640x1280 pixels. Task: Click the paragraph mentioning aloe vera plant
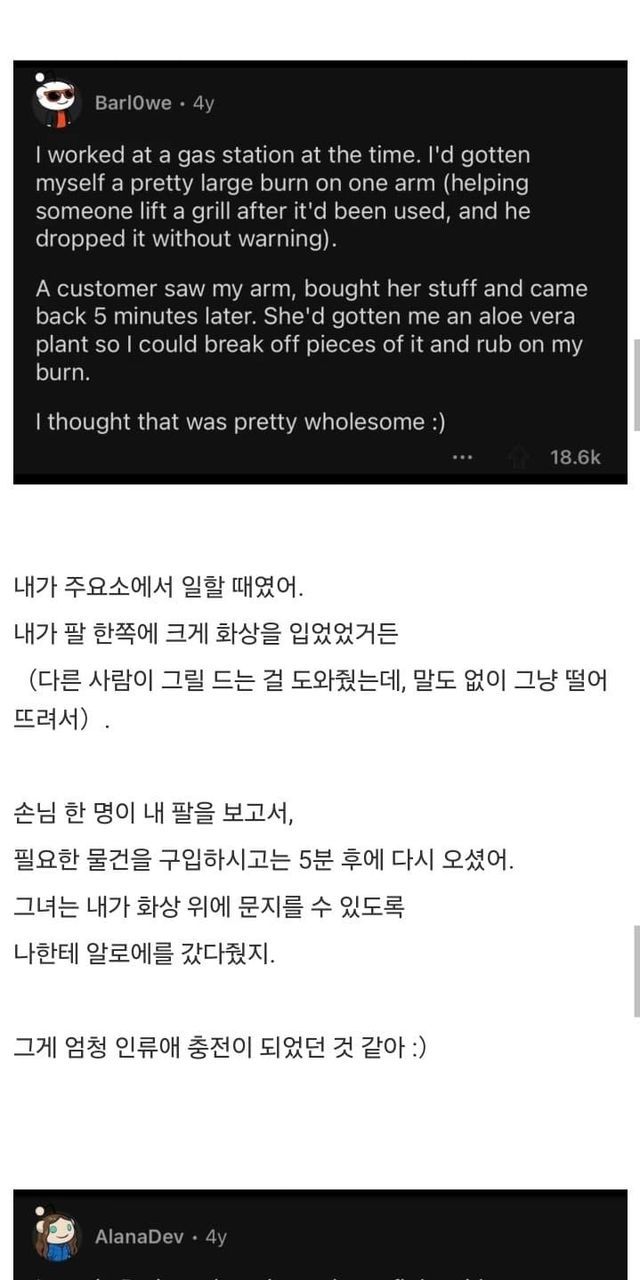click(311, 330)
